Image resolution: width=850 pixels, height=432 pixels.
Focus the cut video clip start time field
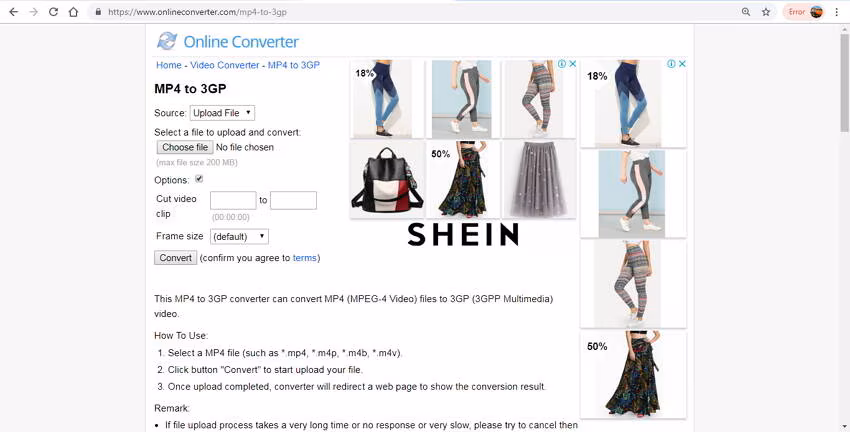pos(233,200)
